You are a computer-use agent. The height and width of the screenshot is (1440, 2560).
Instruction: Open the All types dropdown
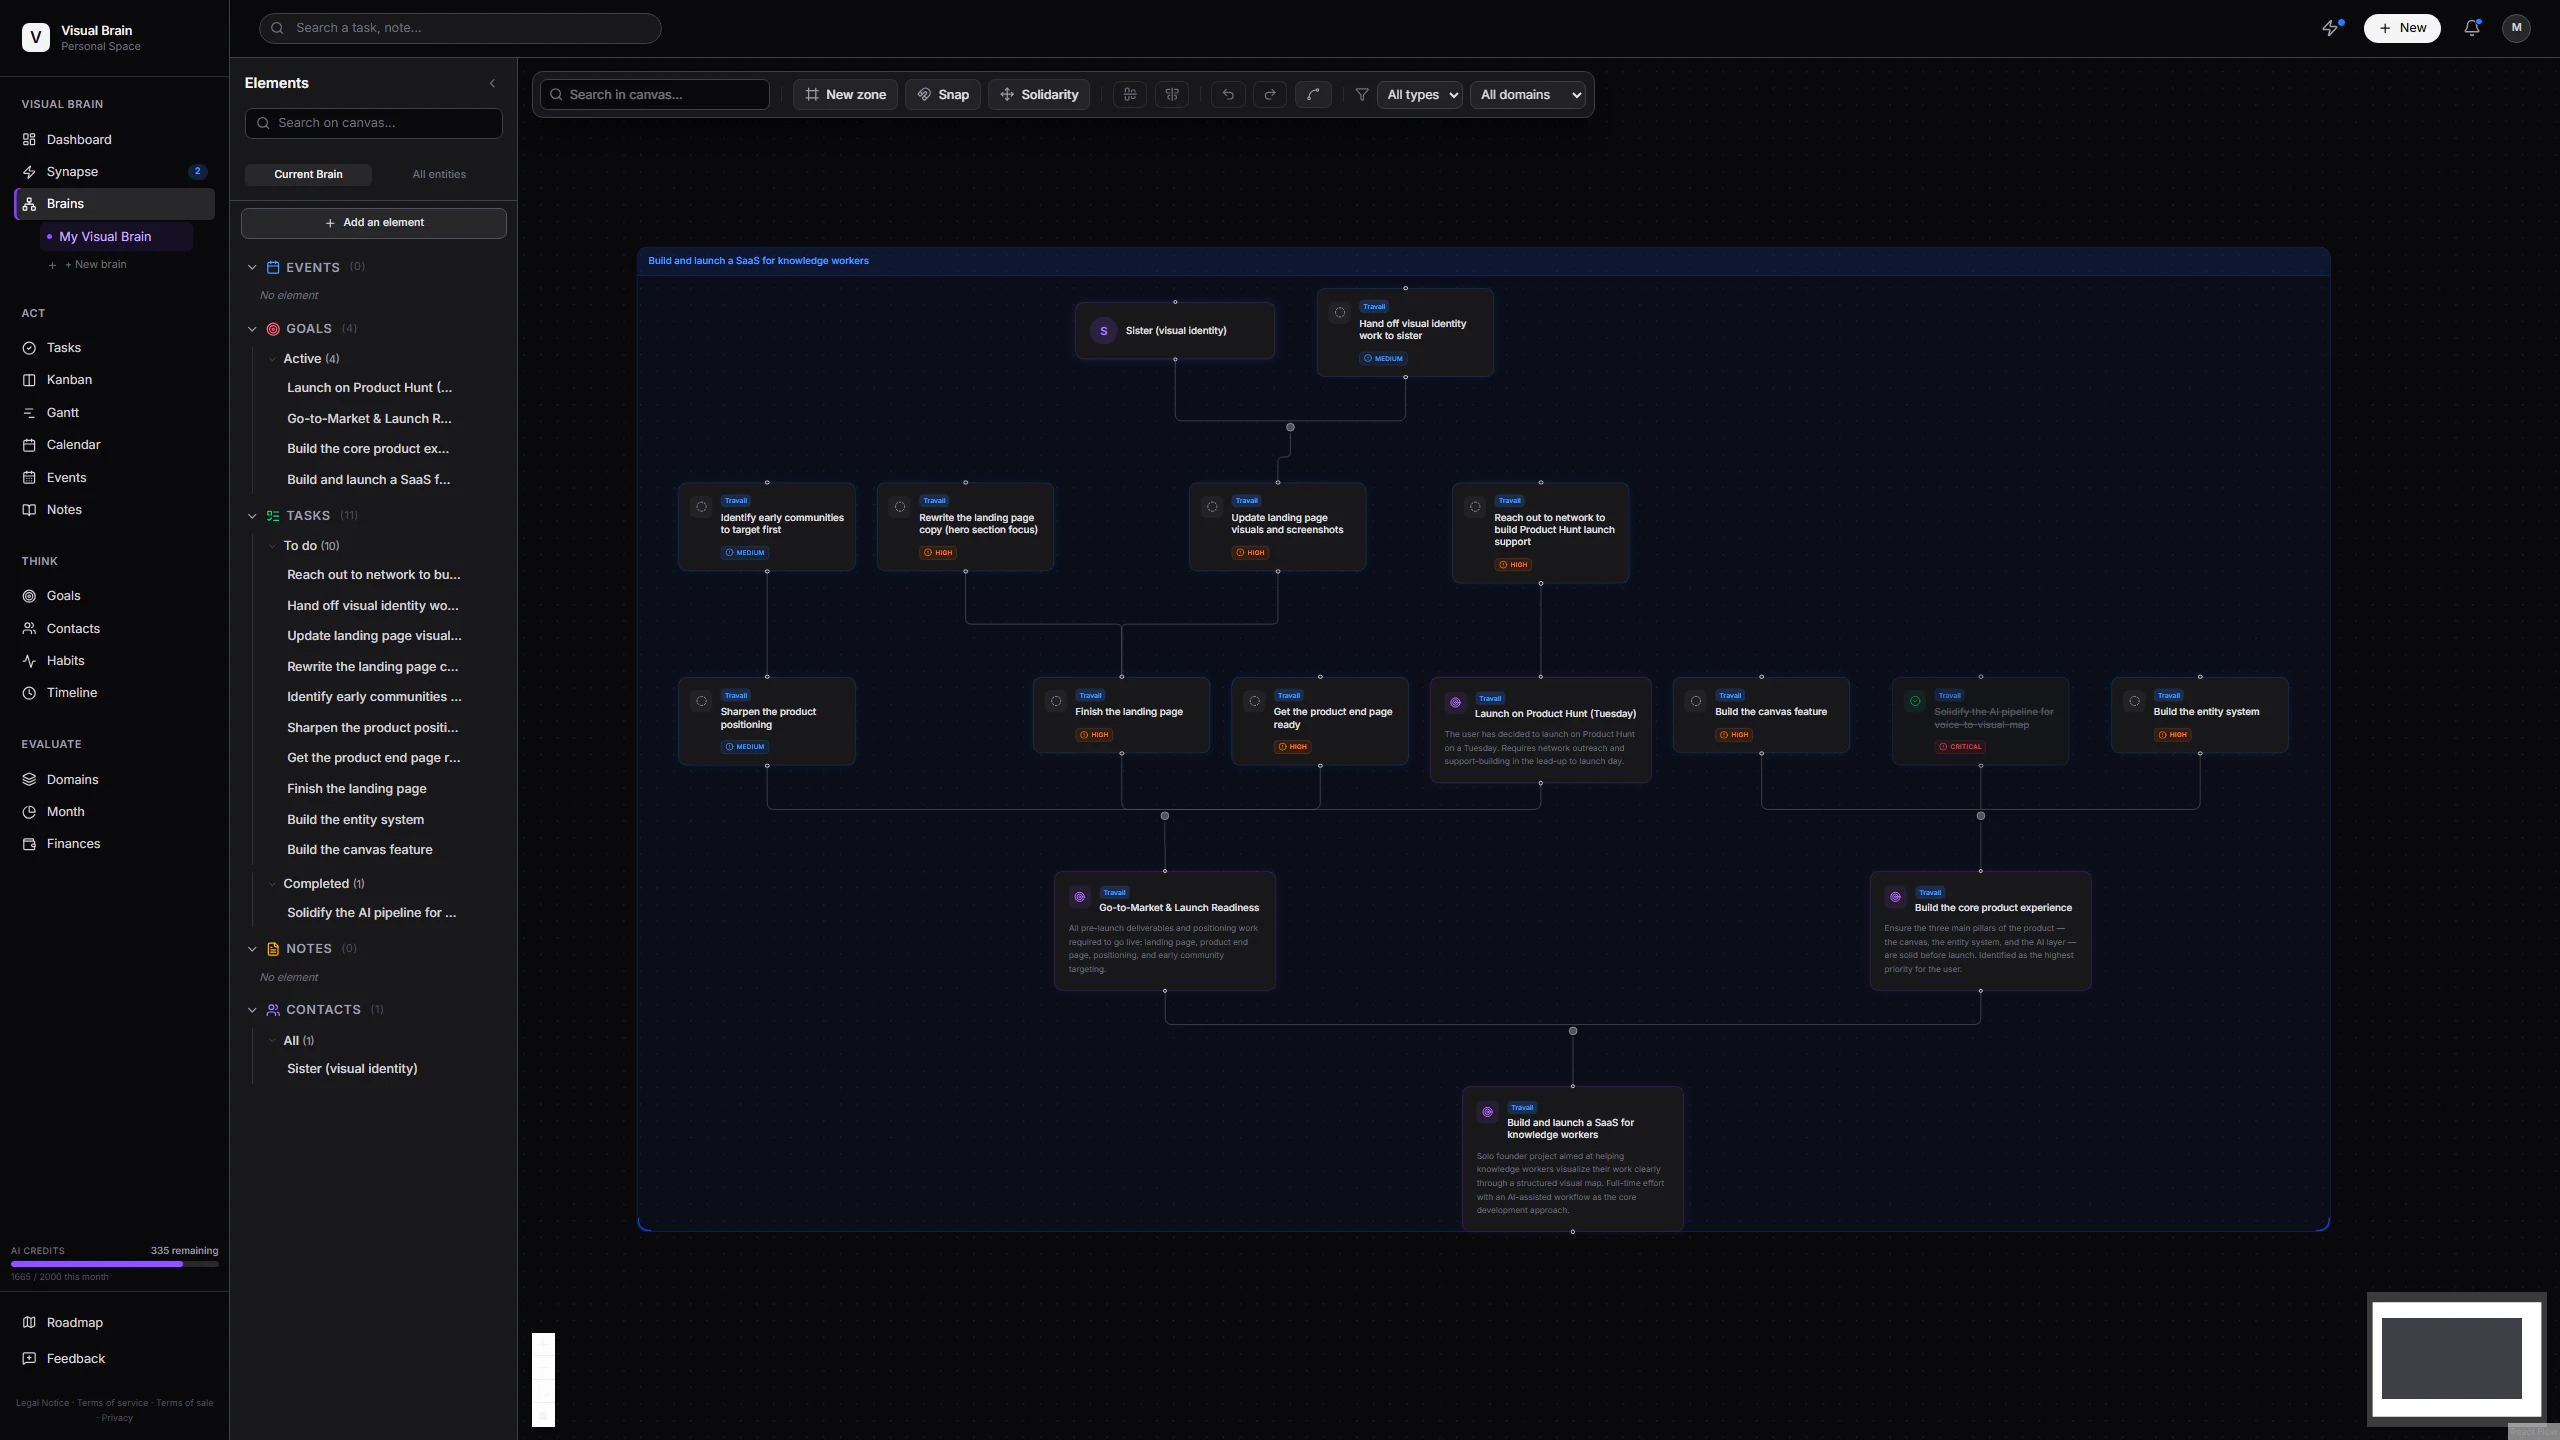(1419, 94)
